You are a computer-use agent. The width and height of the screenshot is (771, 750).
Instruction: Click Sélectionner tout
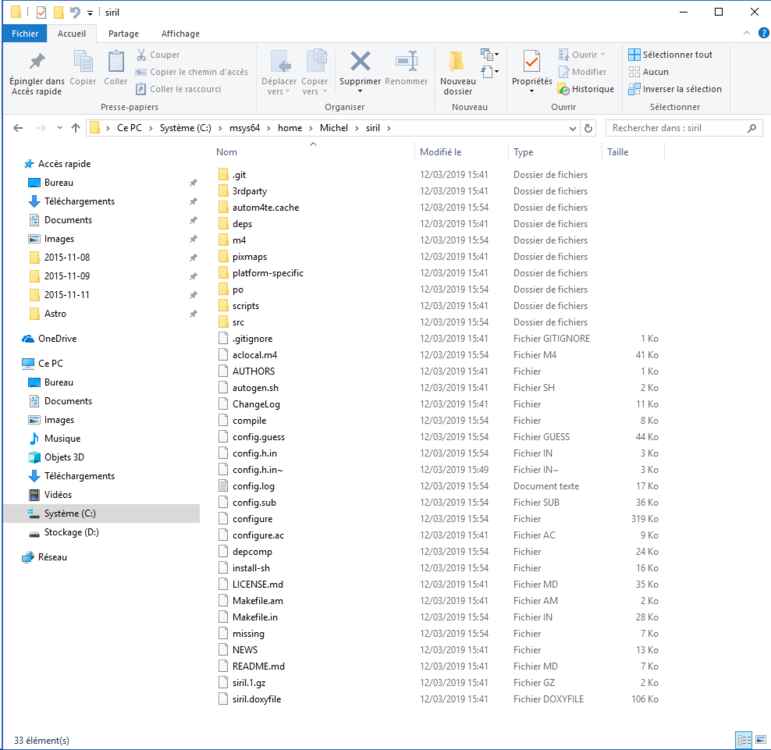tap(670, 55)
